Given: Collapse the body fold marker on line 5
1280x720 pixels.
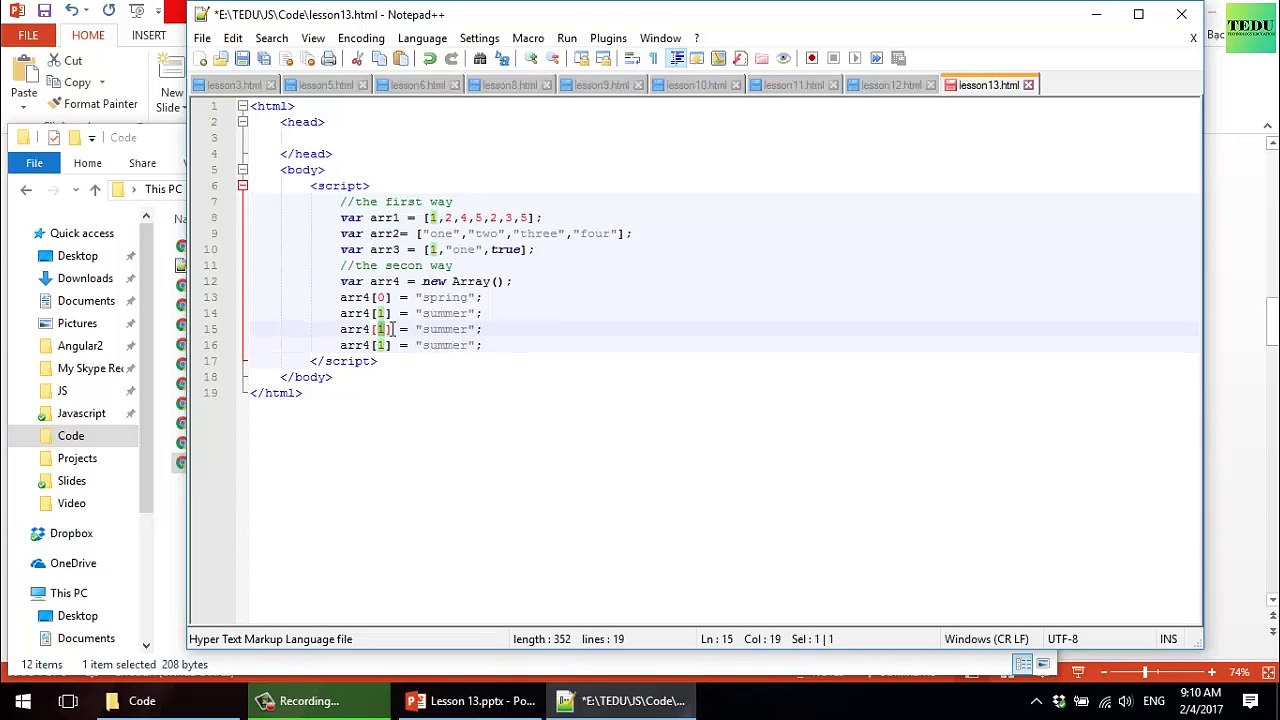Looking at the screenshot, I should (x=242, y=170).
